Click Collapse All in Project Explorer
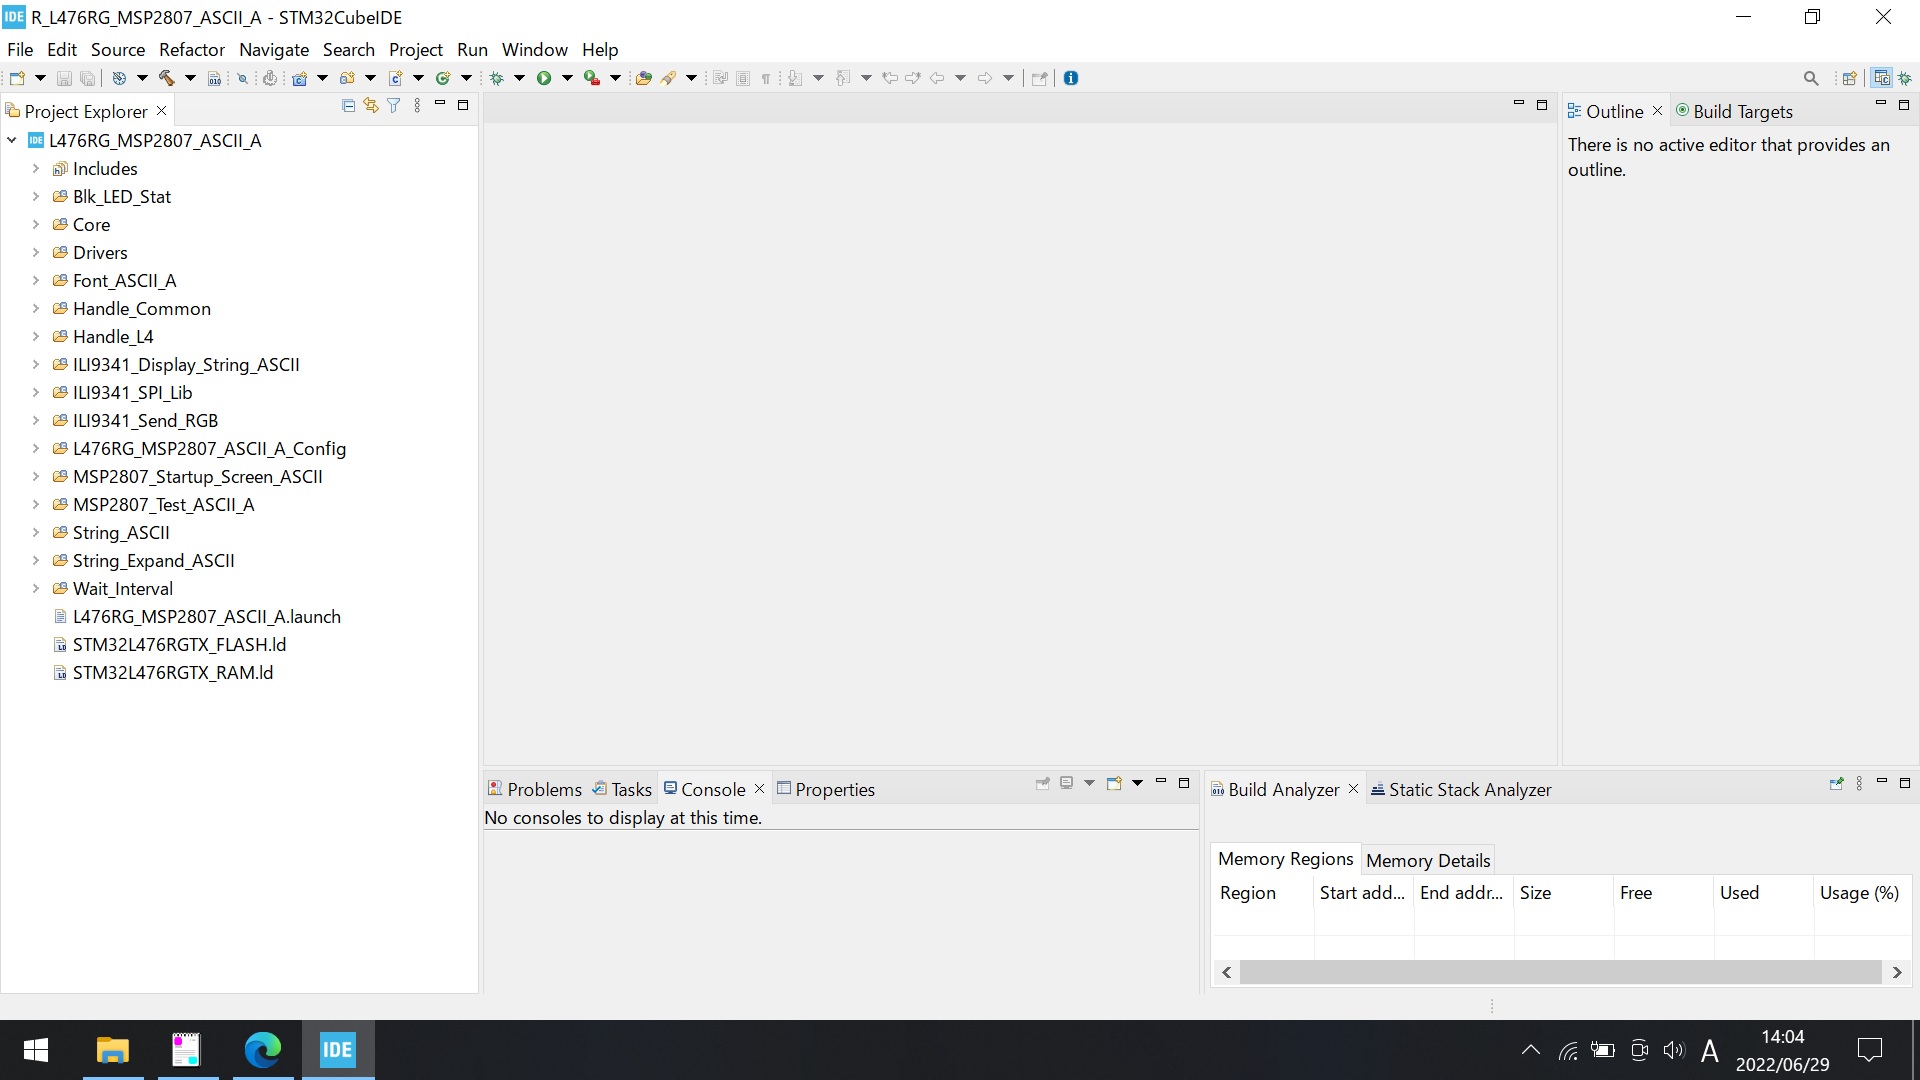This screenshot has height=1080, width=1920. click(348, 105)
